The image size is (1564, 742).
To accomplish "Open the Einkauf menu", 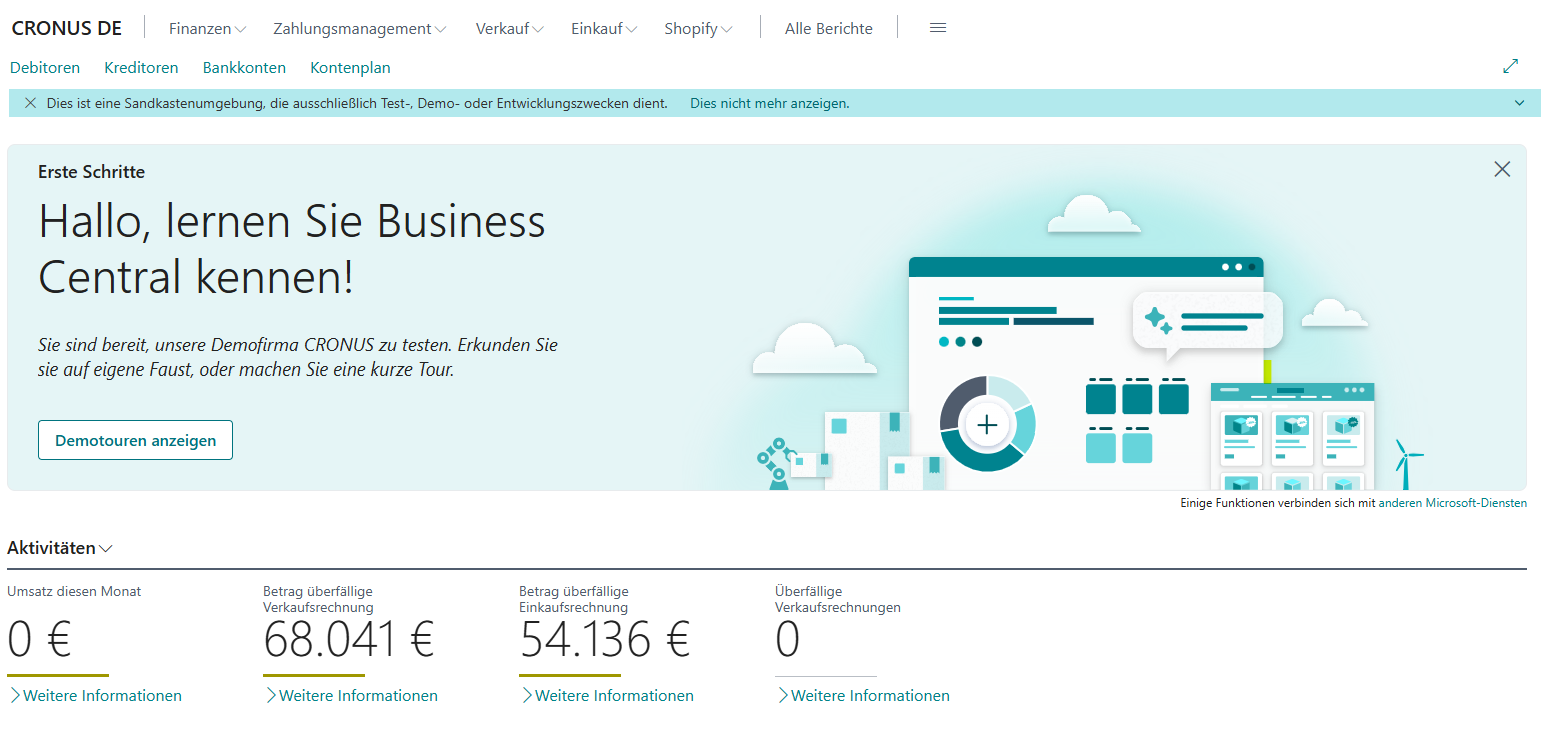I will 604,29.
